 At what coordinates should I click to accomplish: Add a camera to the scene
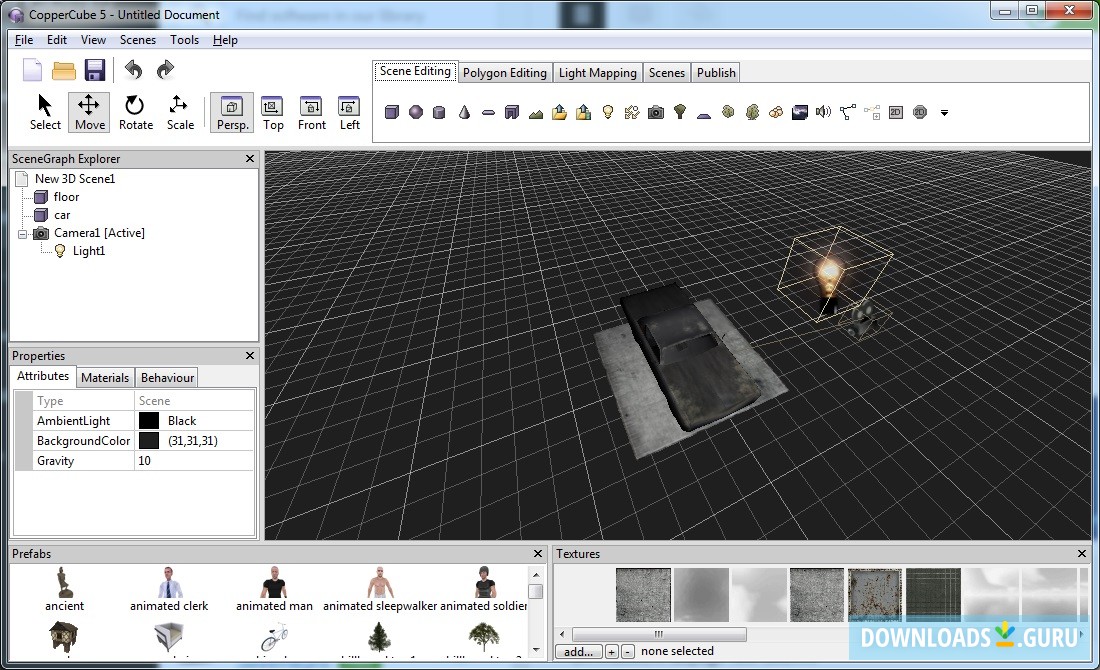(x=655, y=112)
